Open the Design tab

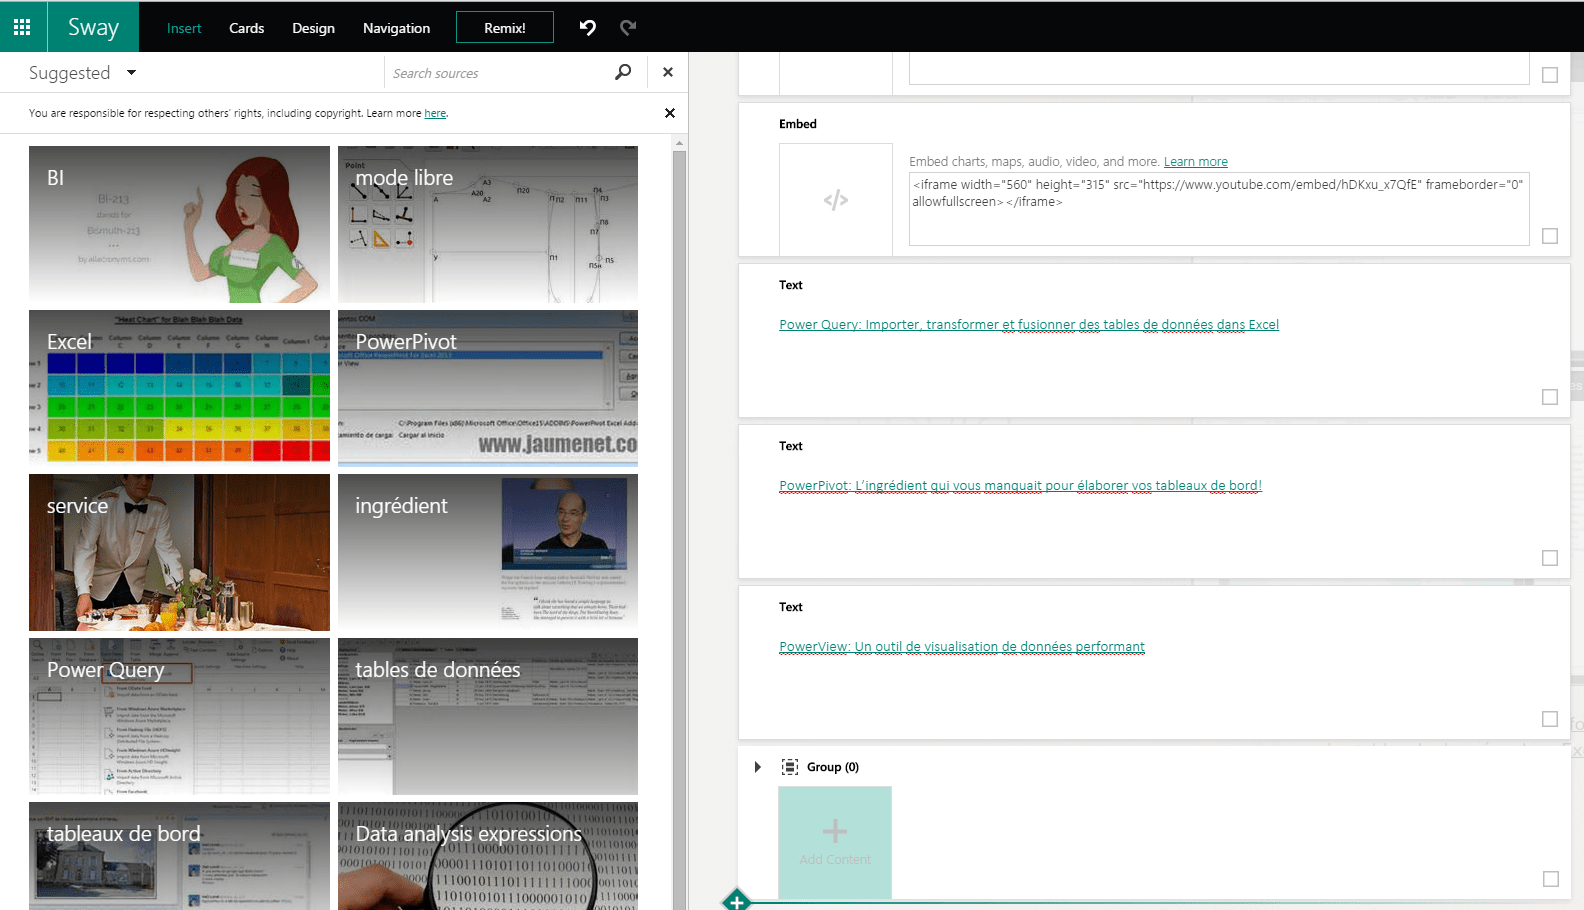point(313,28)
